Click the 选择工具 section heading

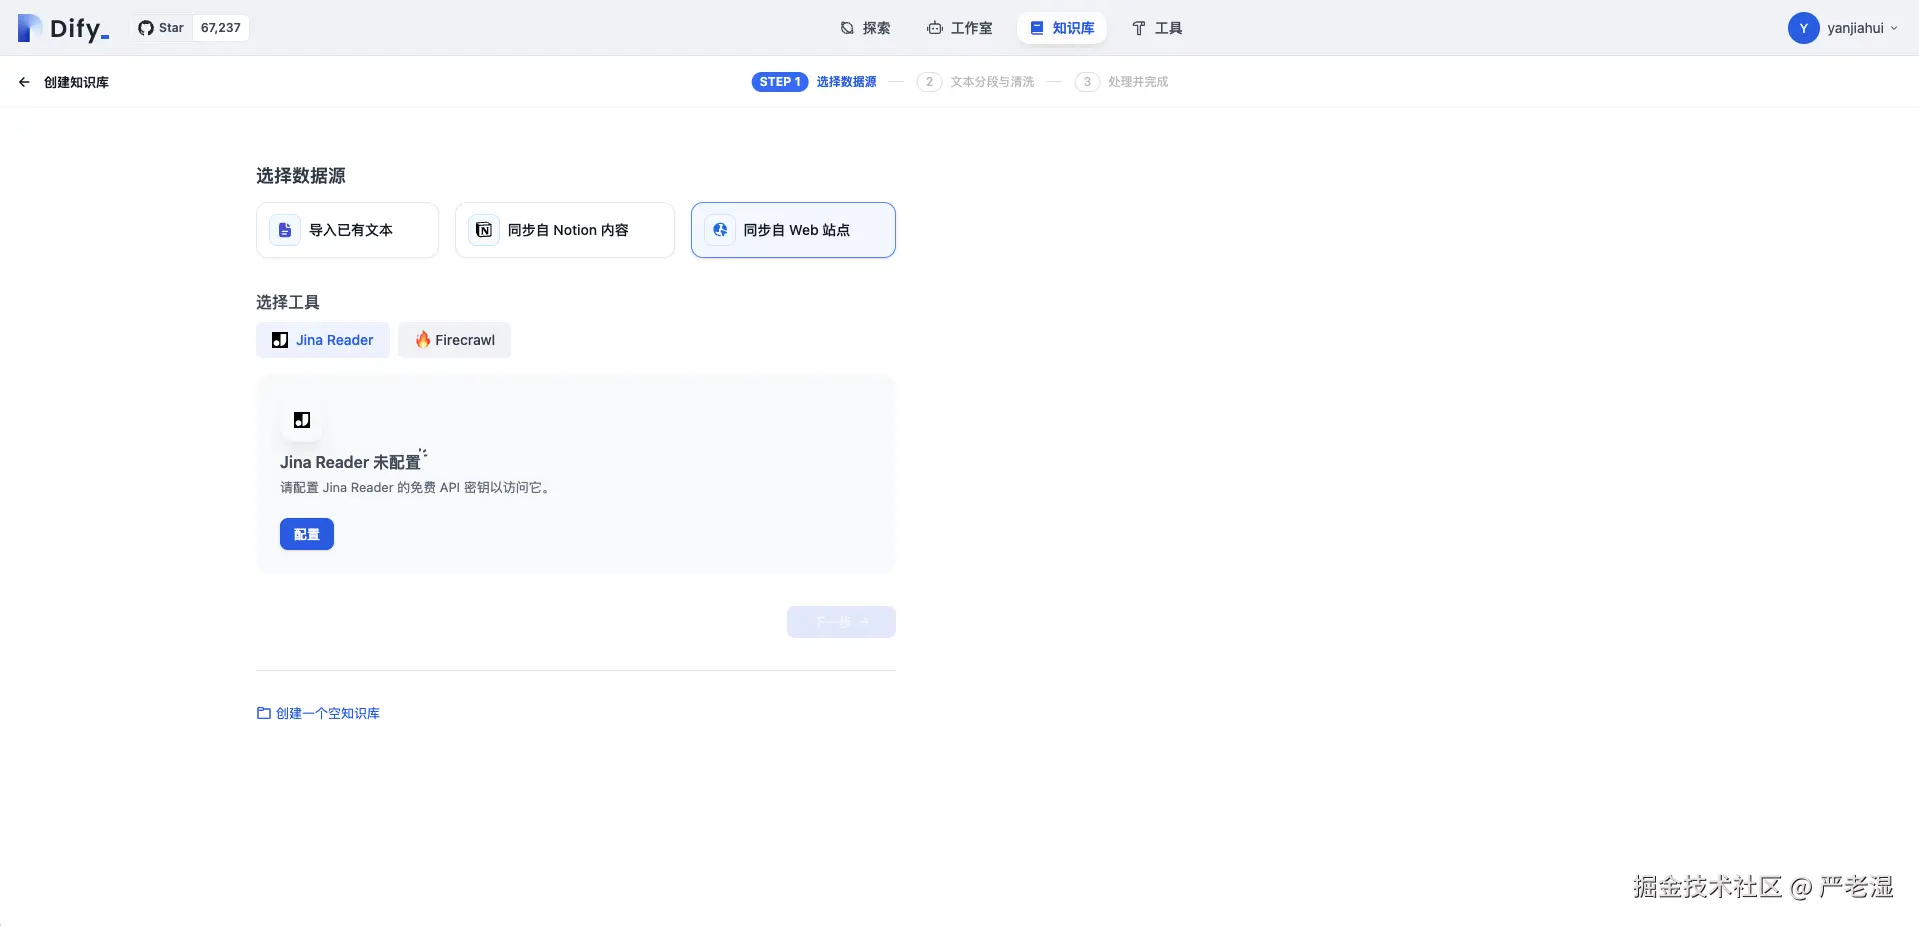(288, 302)
